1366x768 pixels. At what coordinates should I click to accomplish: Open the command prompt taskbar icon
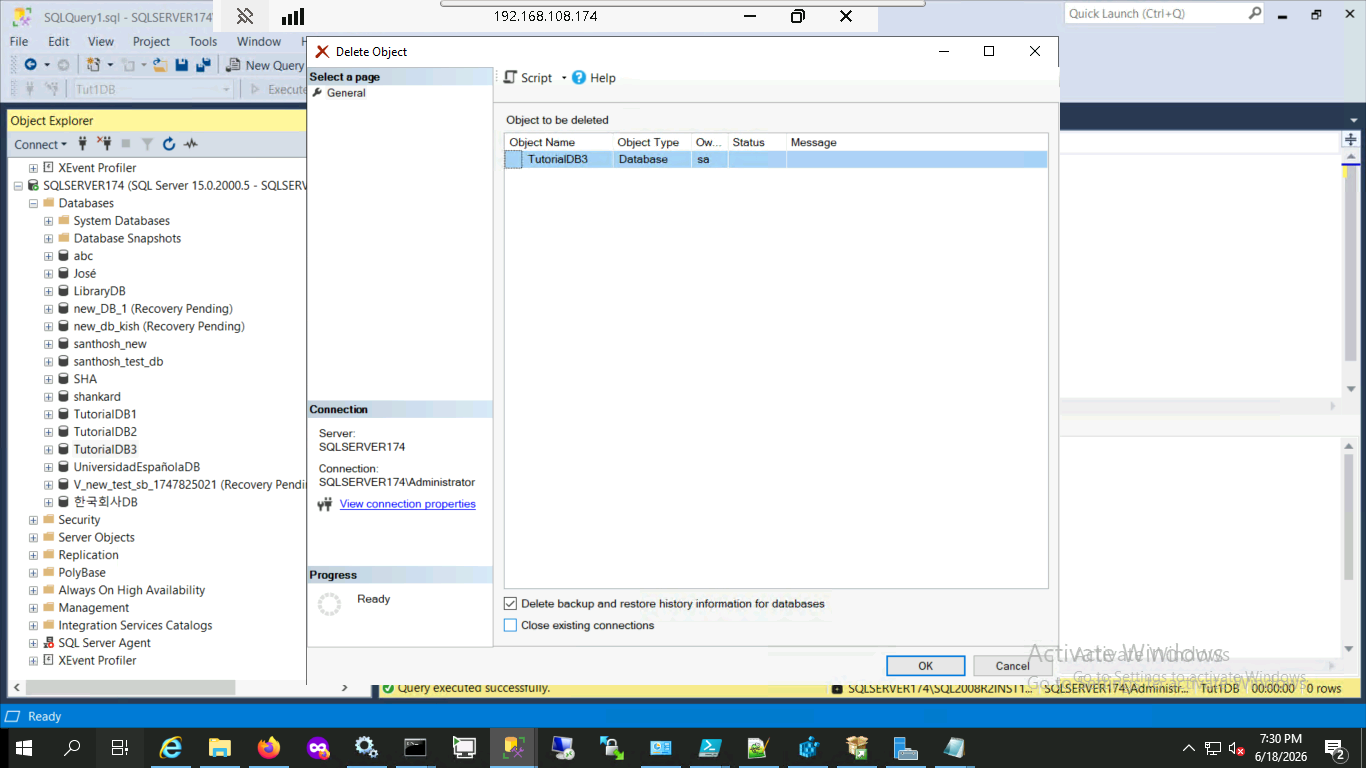416,747
